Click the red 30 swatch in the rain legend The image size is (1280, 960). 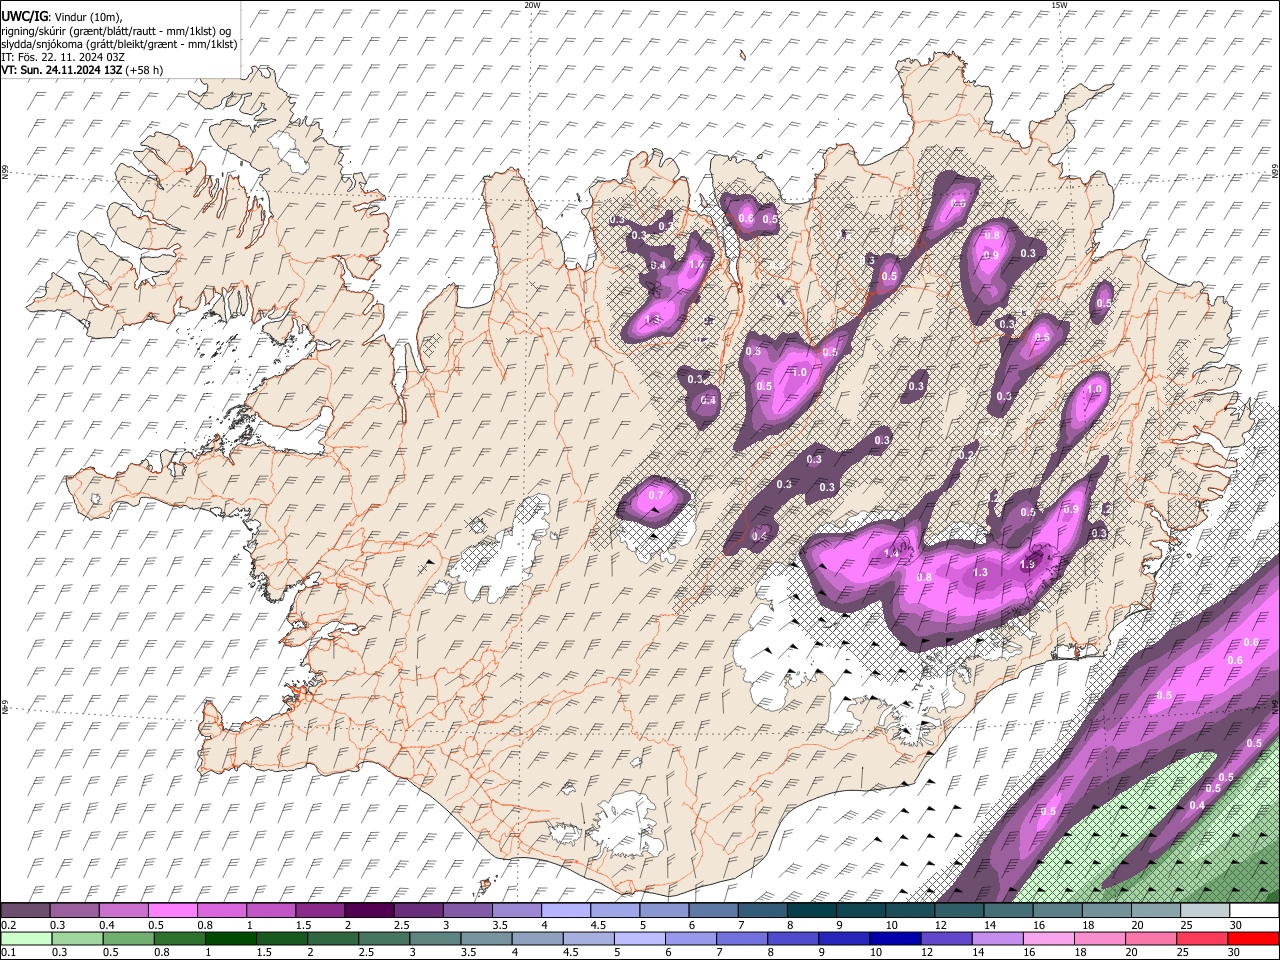[1253, 938]
